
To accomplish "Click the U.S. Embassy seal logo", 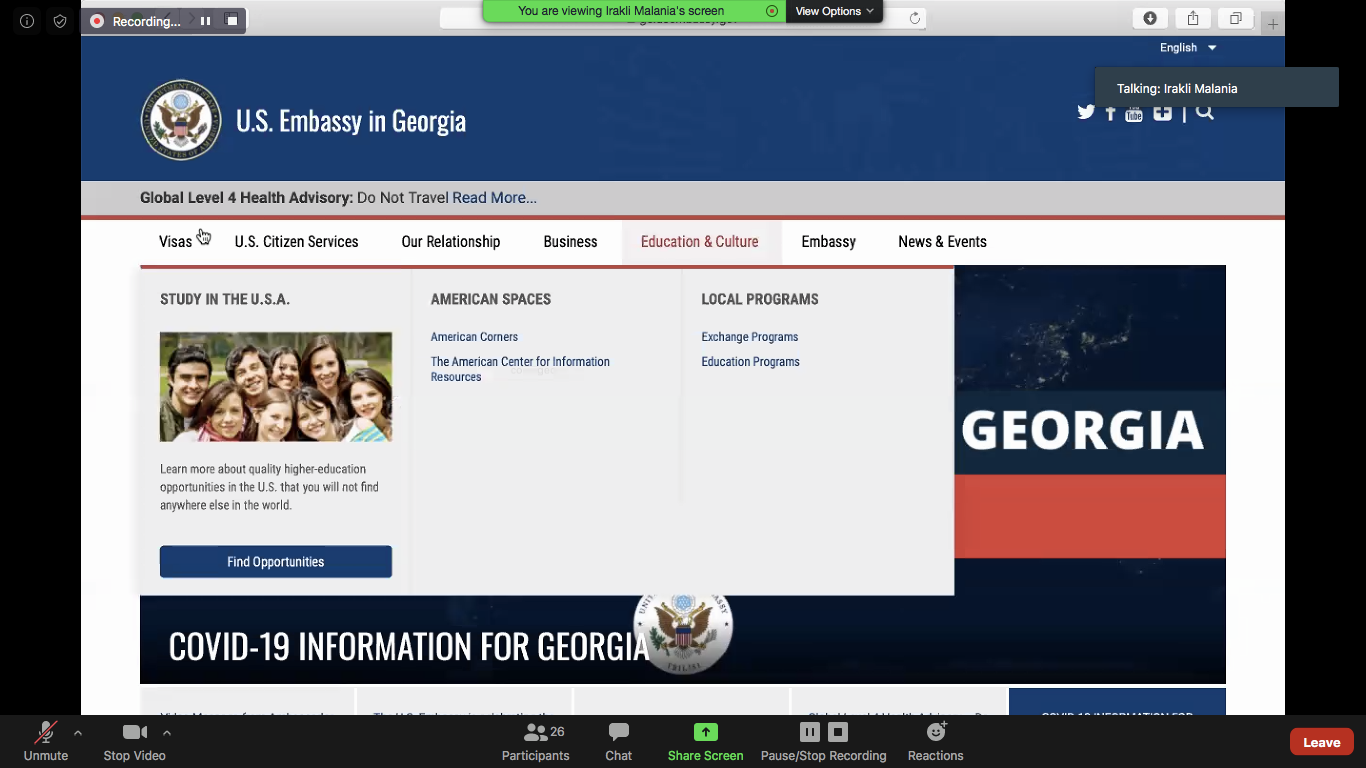I will pos(181,121).
